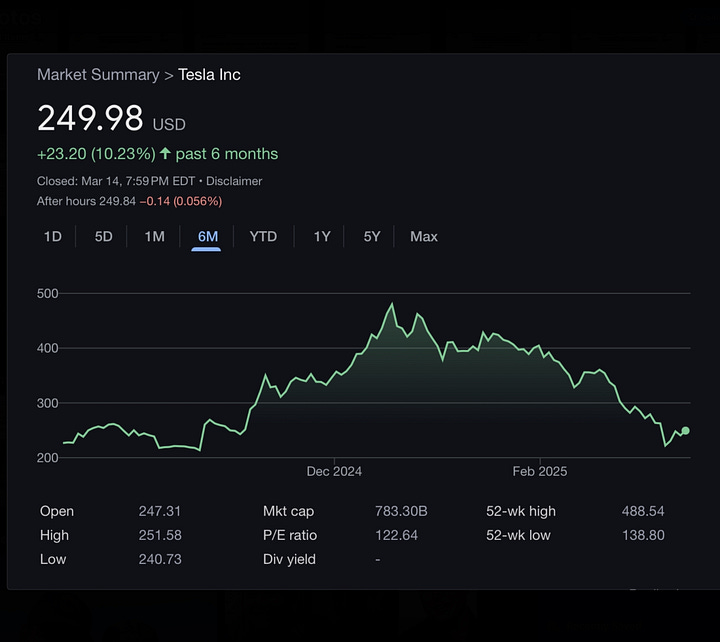720x642 pixels.
Task: Switch chart to YTD range
Action: pyautogui.click(x=263, y=237)
